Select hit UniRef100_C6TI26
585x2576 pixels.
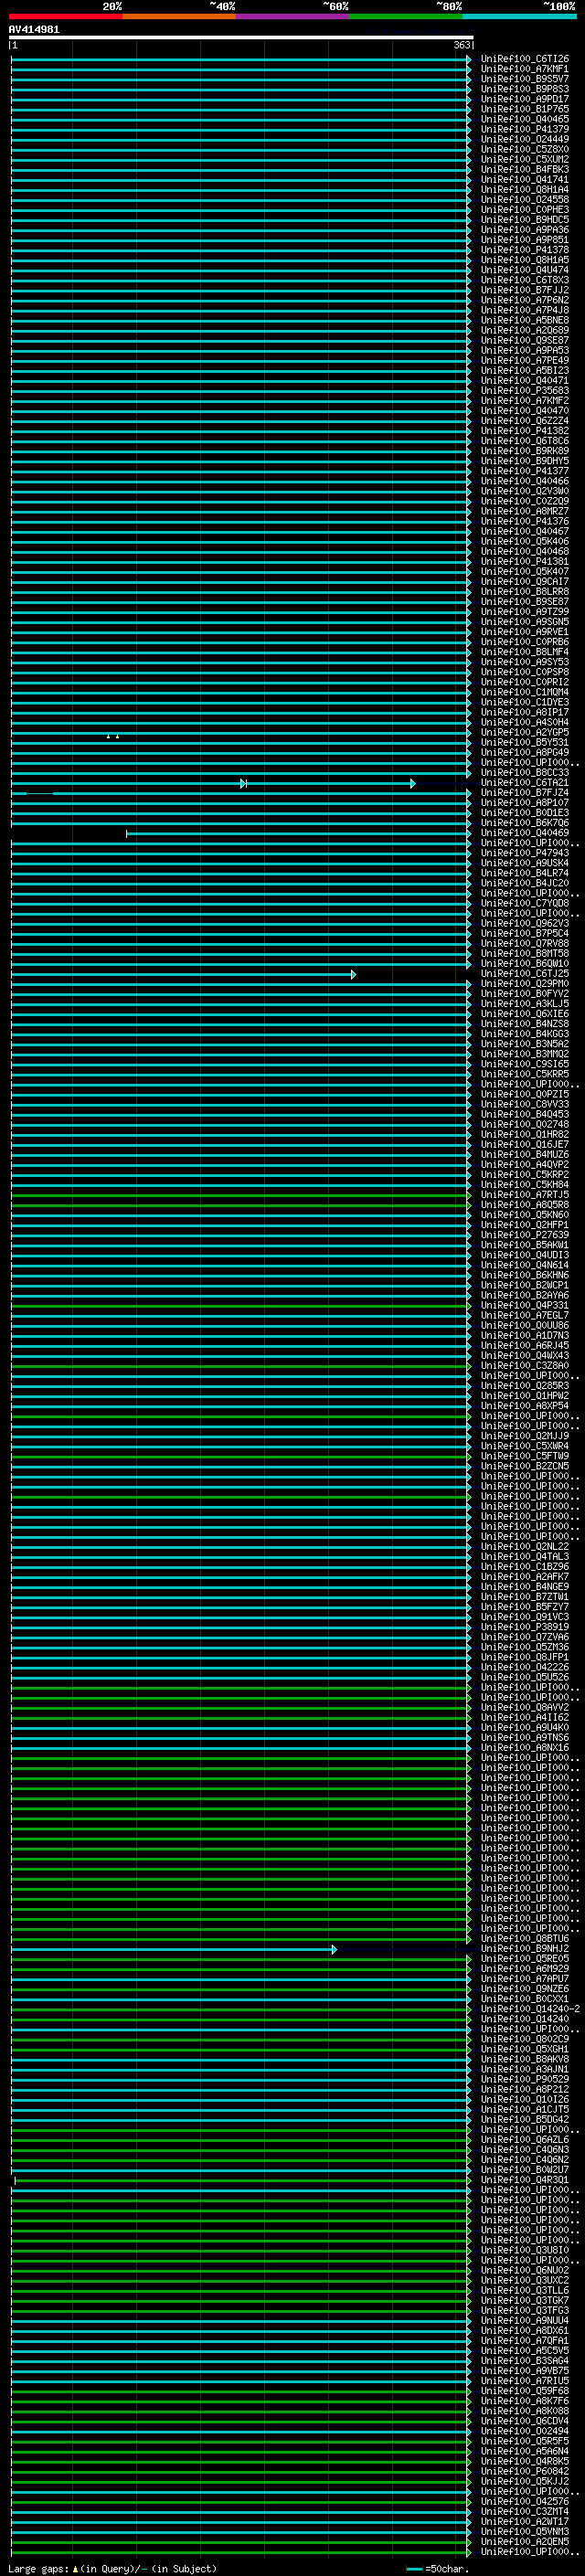click(524, 59)
